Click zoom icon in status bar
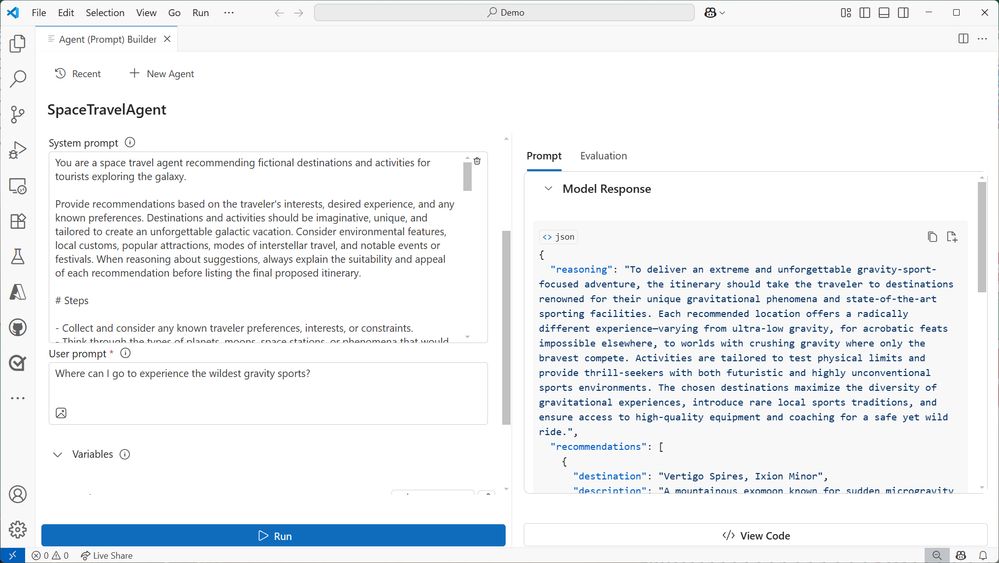999x563 pixels. [x=937, y=555]
